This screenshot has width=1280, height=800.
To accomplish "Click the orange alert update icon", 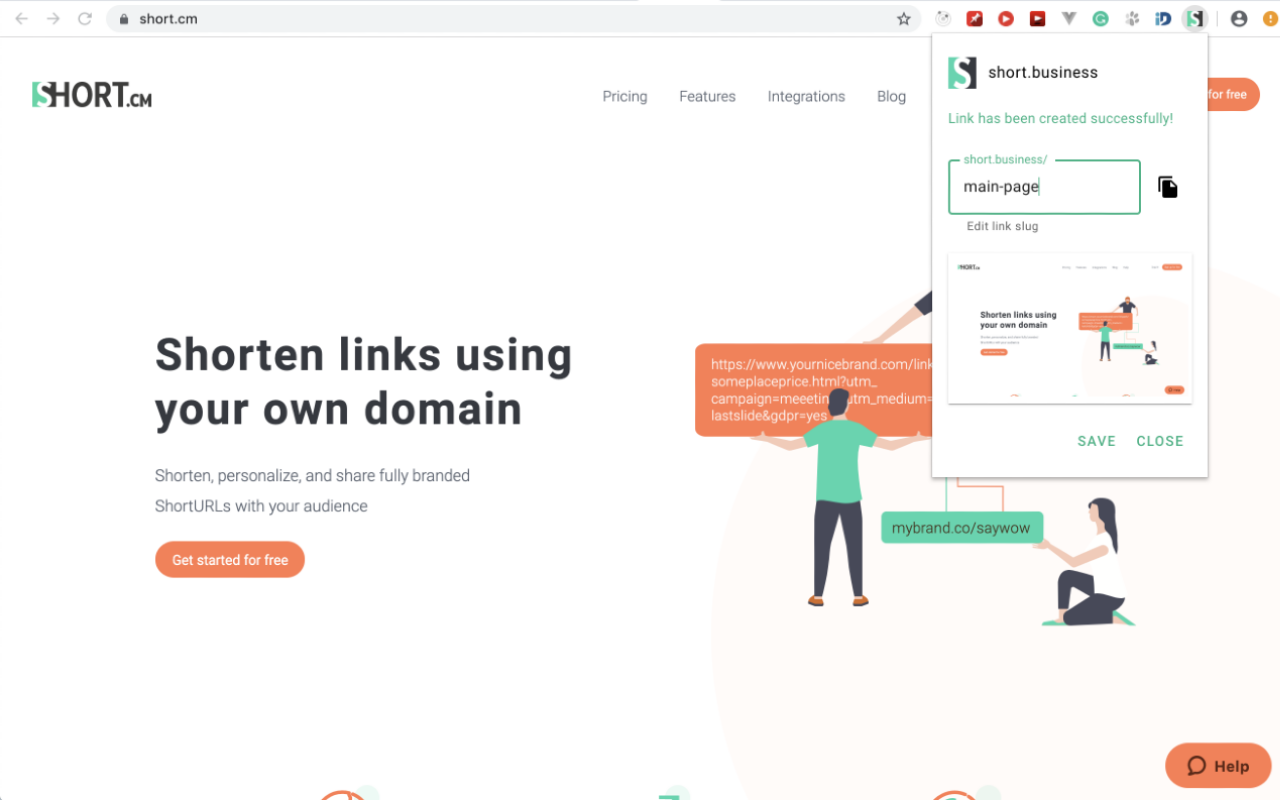I will tap(1271, 18).
